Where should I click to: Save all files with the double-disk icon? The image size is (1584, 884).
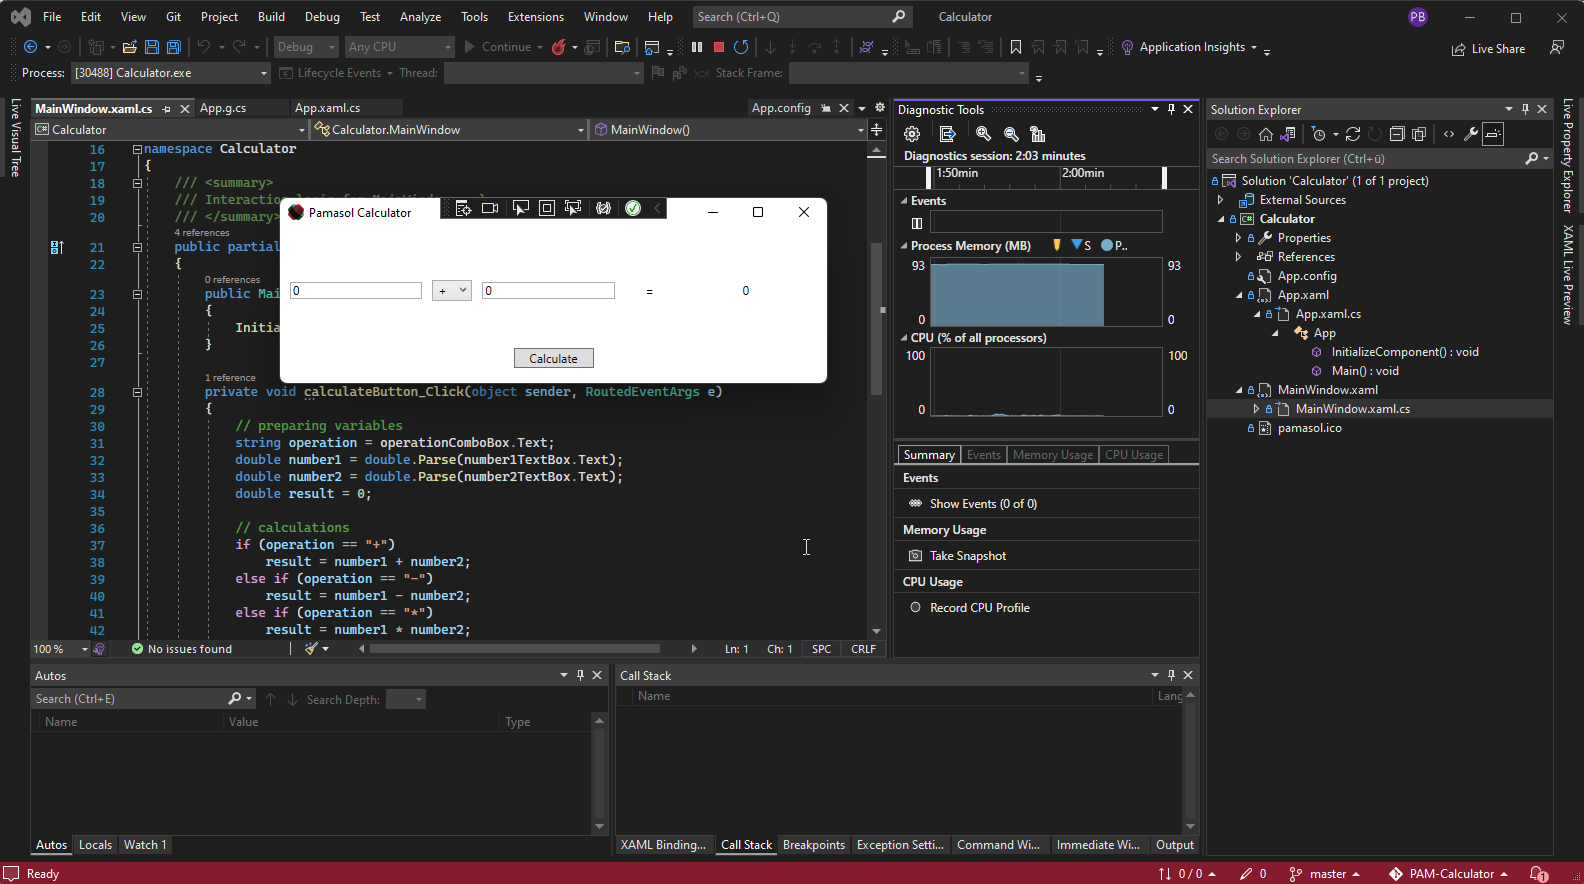coord(174,47)
